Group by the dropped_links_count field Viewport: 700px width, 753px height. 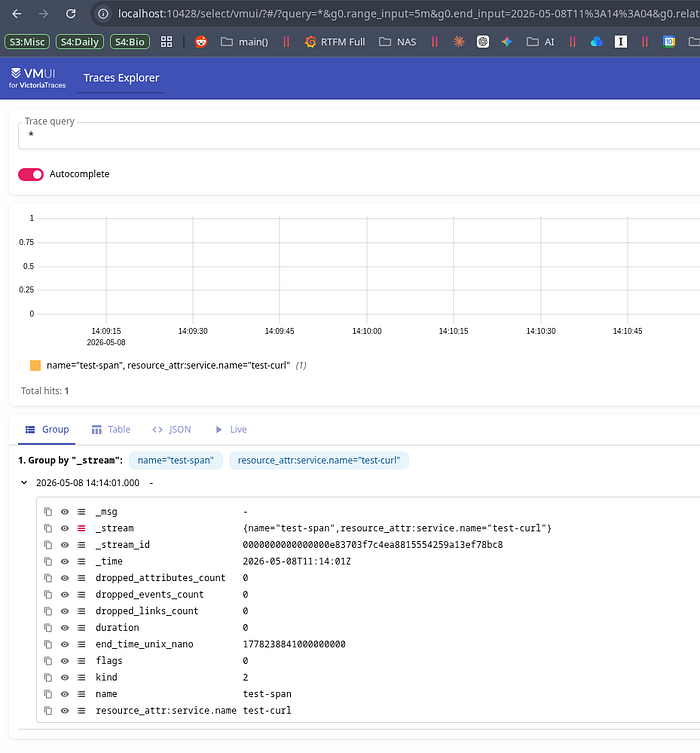[82, 611]
